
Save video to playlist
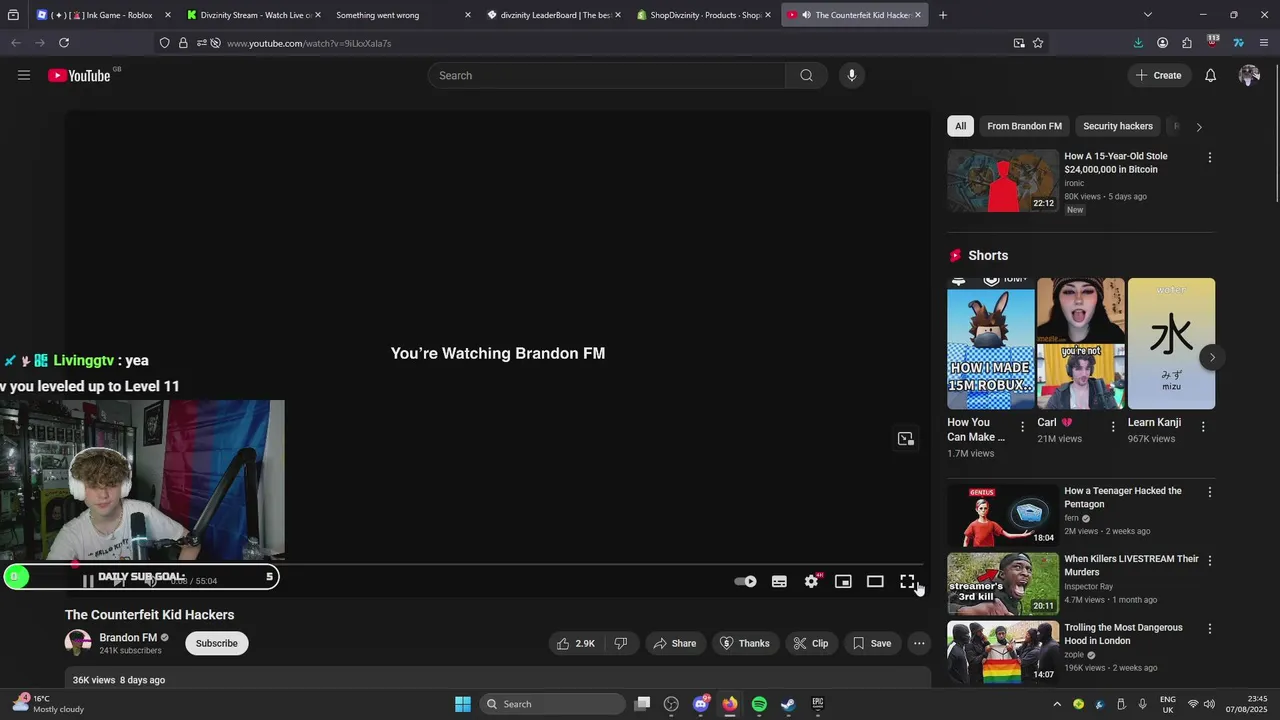(x=871, y=643)
